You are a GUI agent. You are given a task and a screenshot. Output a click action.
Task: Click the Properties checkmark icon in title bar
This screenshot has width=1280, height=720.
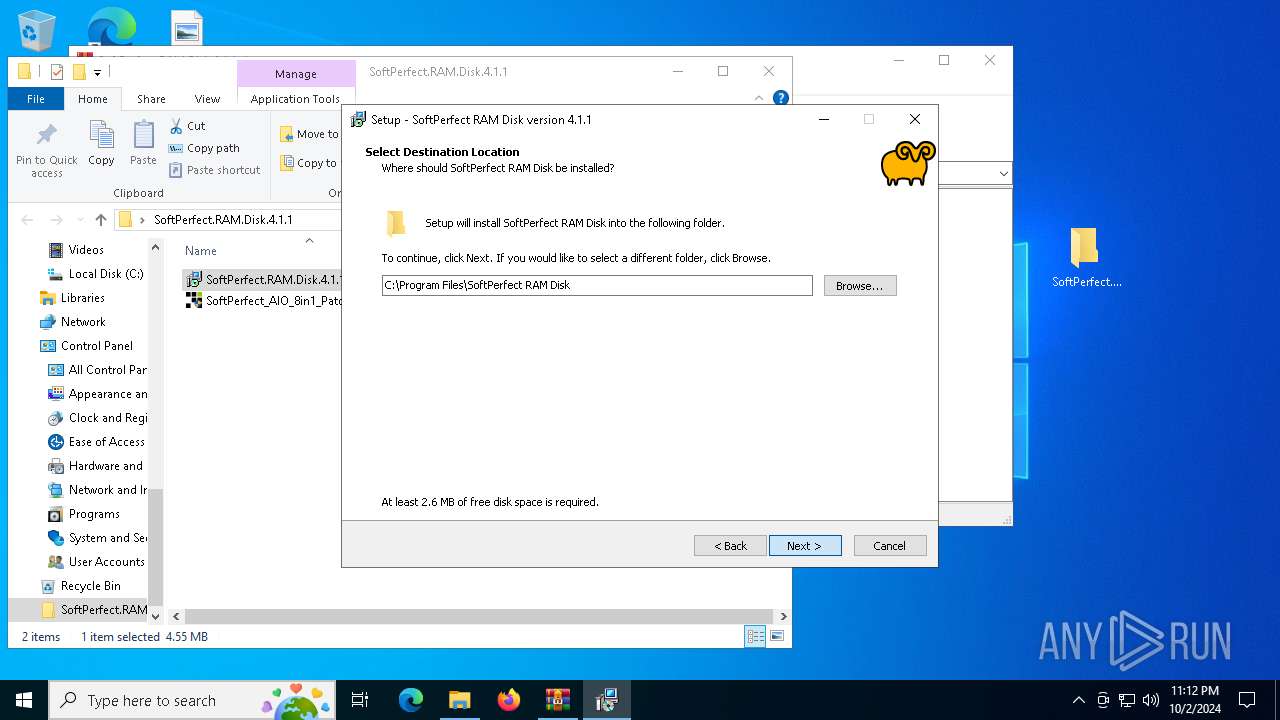point(56,72)
